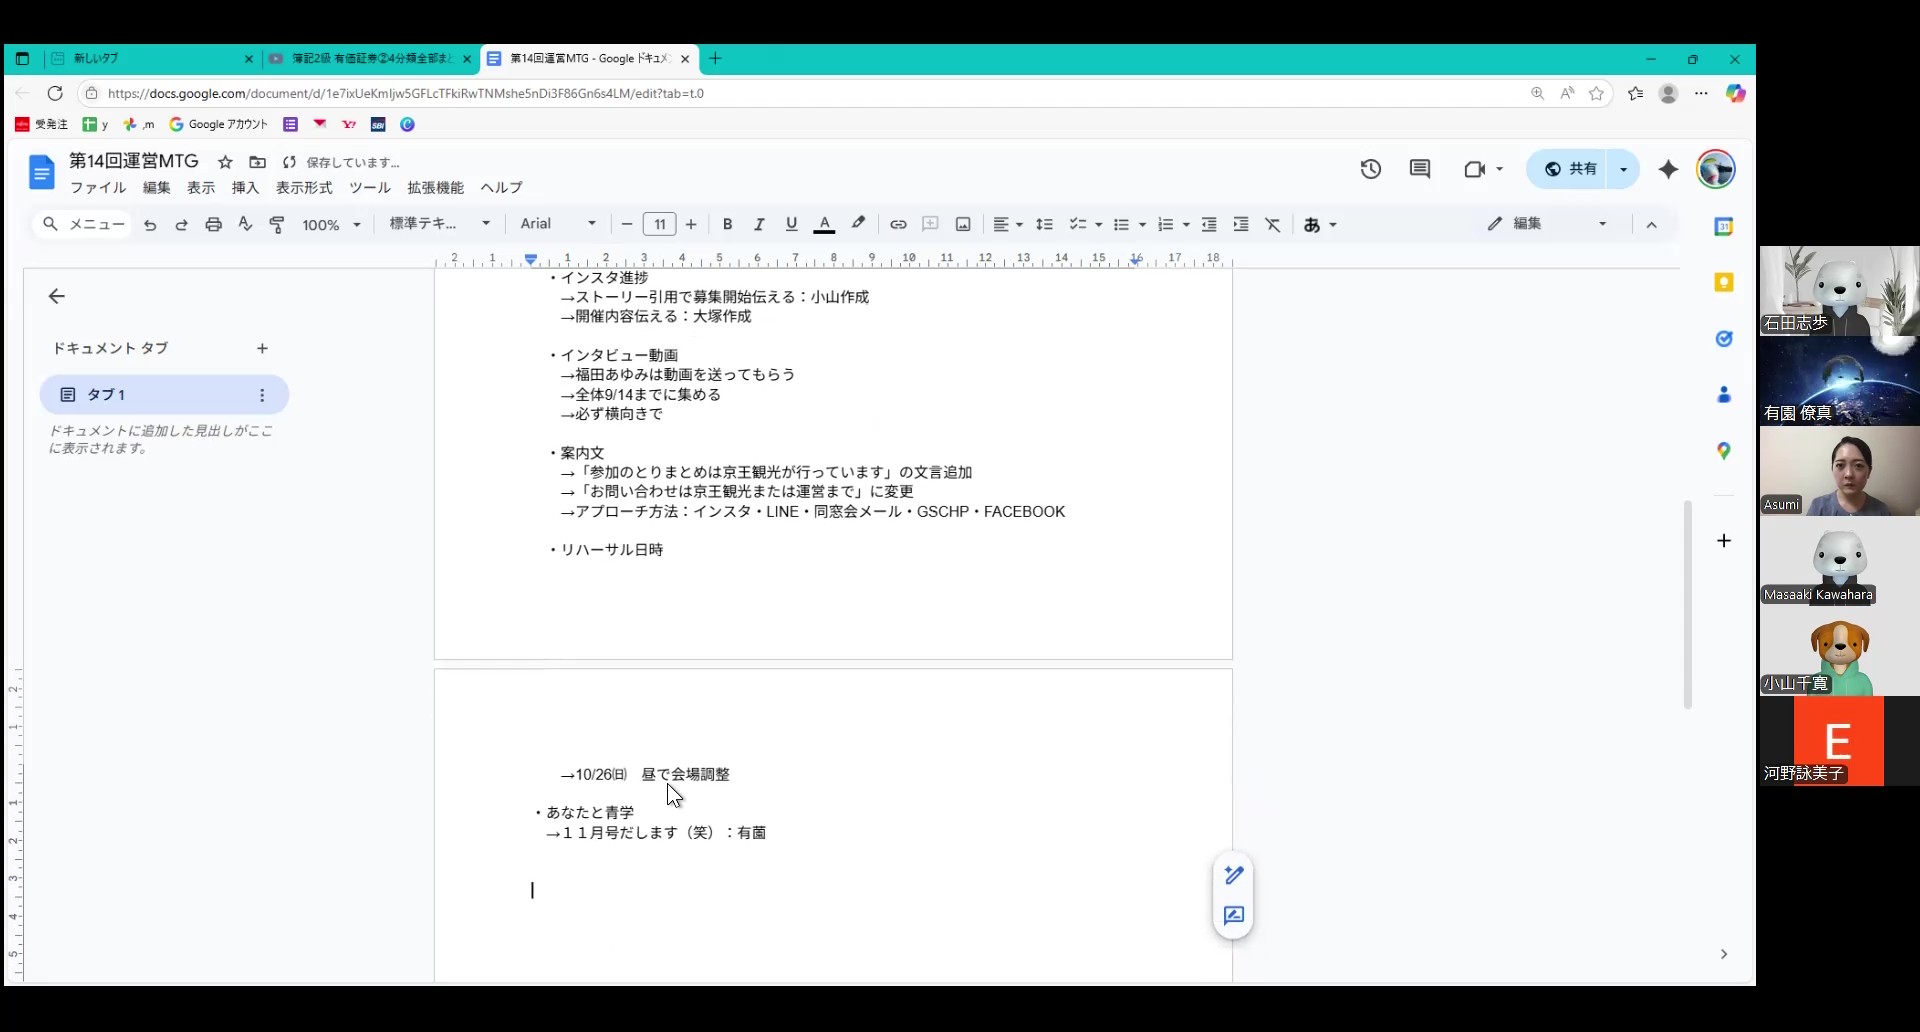Image resolution: width=1920 pixels, height=1032 pixels.
Task: Open the 挿入 menu
Action: click(245, 188)
